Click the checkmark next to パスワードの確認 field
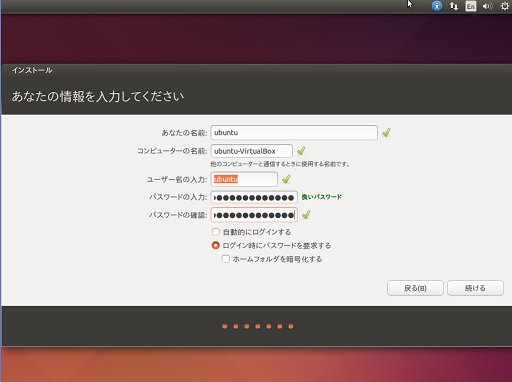The width and height of the screenshot is (512, 382). pyautogui.click(x=306, y=215)
